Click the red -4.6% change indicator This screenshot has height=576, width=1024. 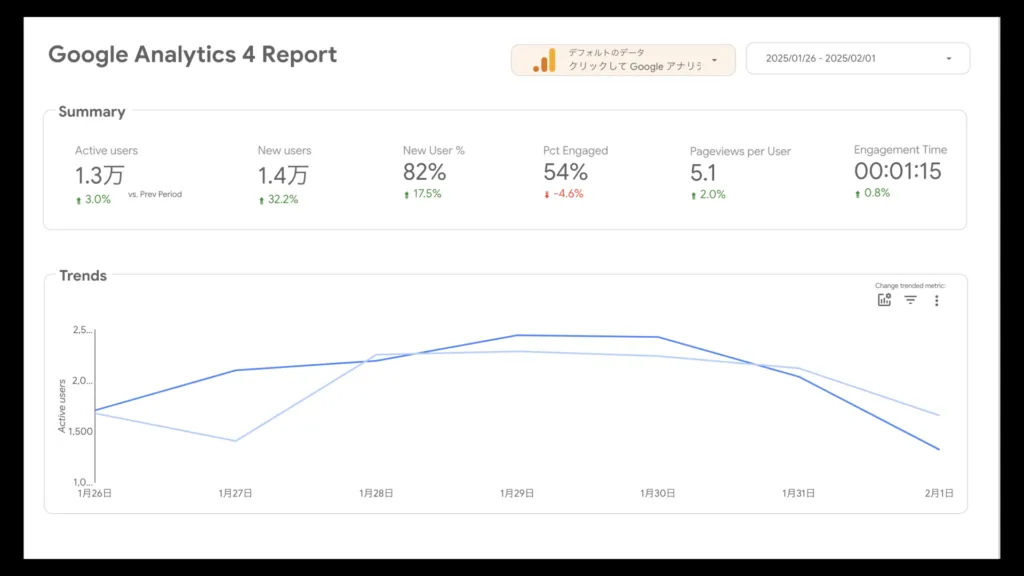point(564,194)
